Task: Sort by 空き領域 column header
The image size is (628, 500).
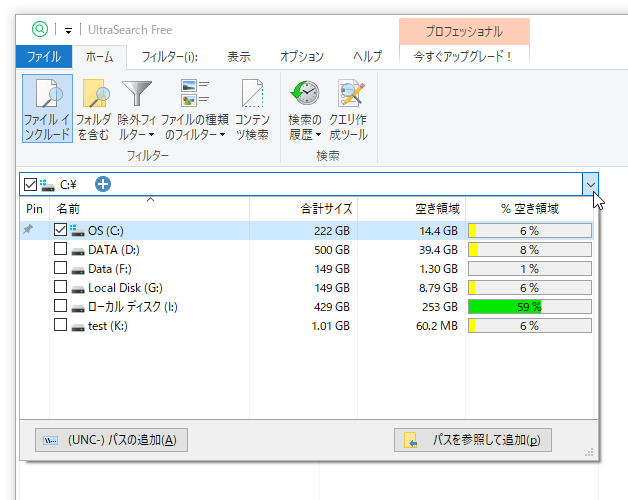Action: pos(412,209)
